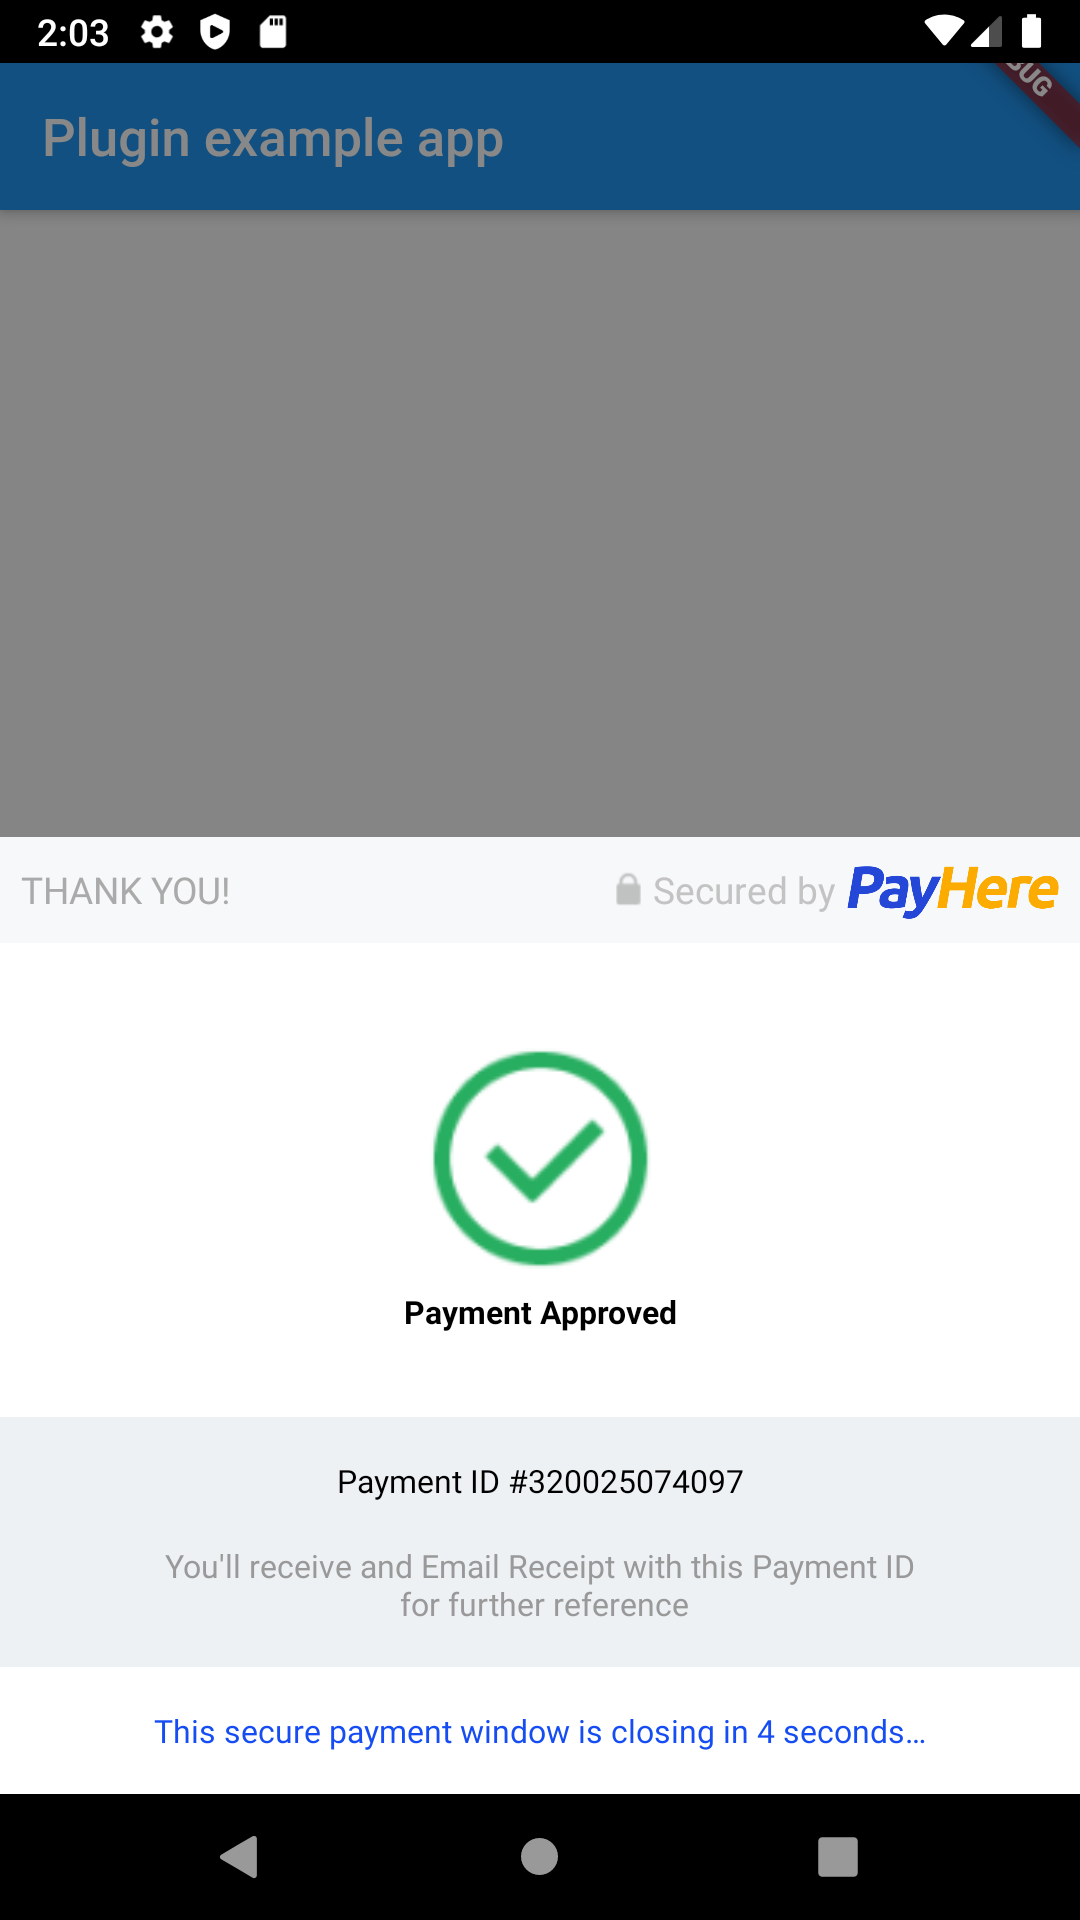Open recent apps with the square button

(x=838, y=1857)
